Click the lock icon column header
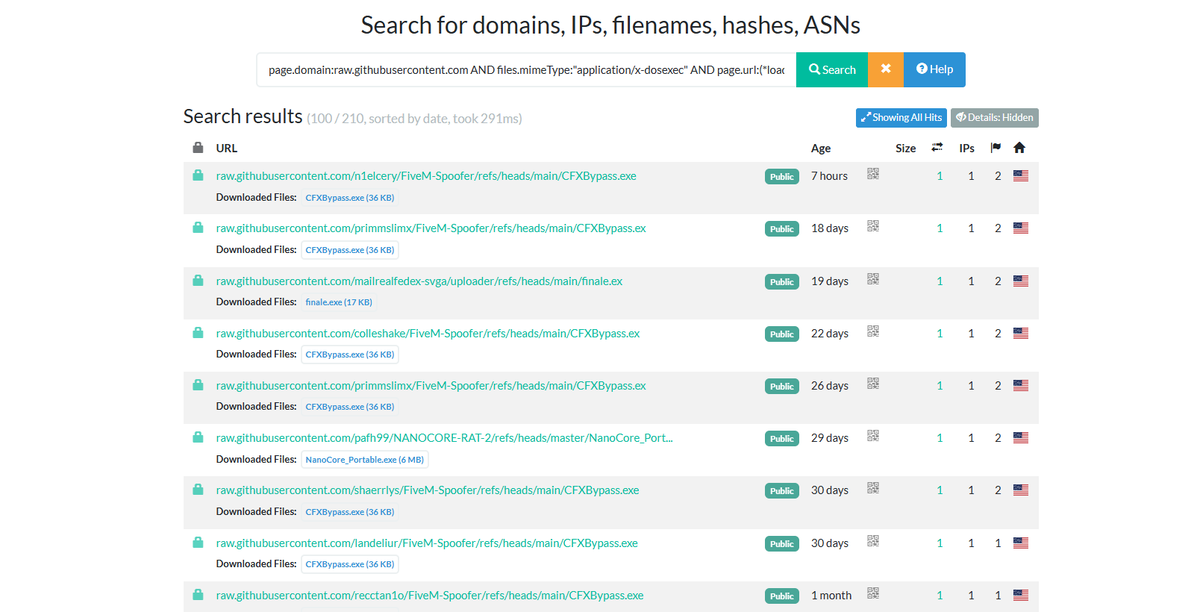Viewport: 1200px width, 612px height. (198, 148)
